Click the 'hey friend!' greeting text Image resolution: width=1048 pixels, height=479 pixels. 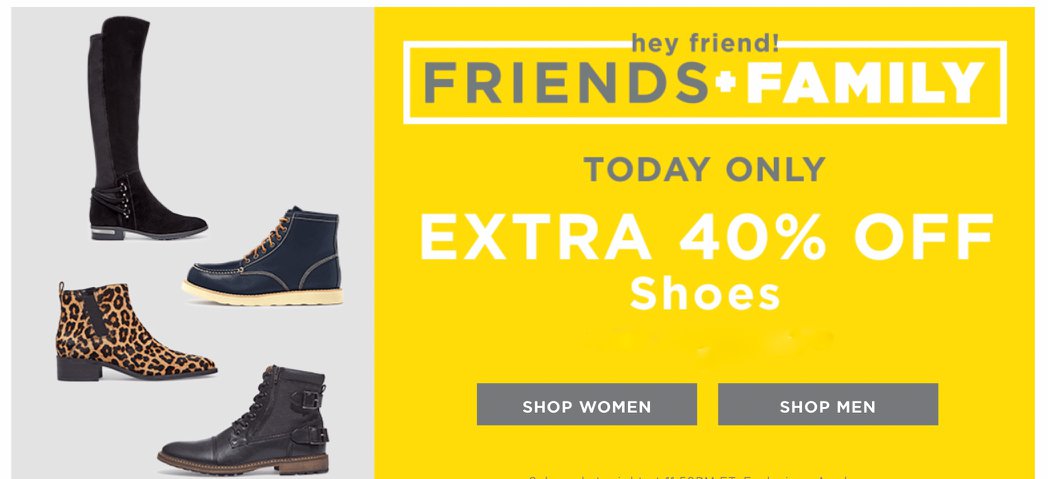click(704, 44)
